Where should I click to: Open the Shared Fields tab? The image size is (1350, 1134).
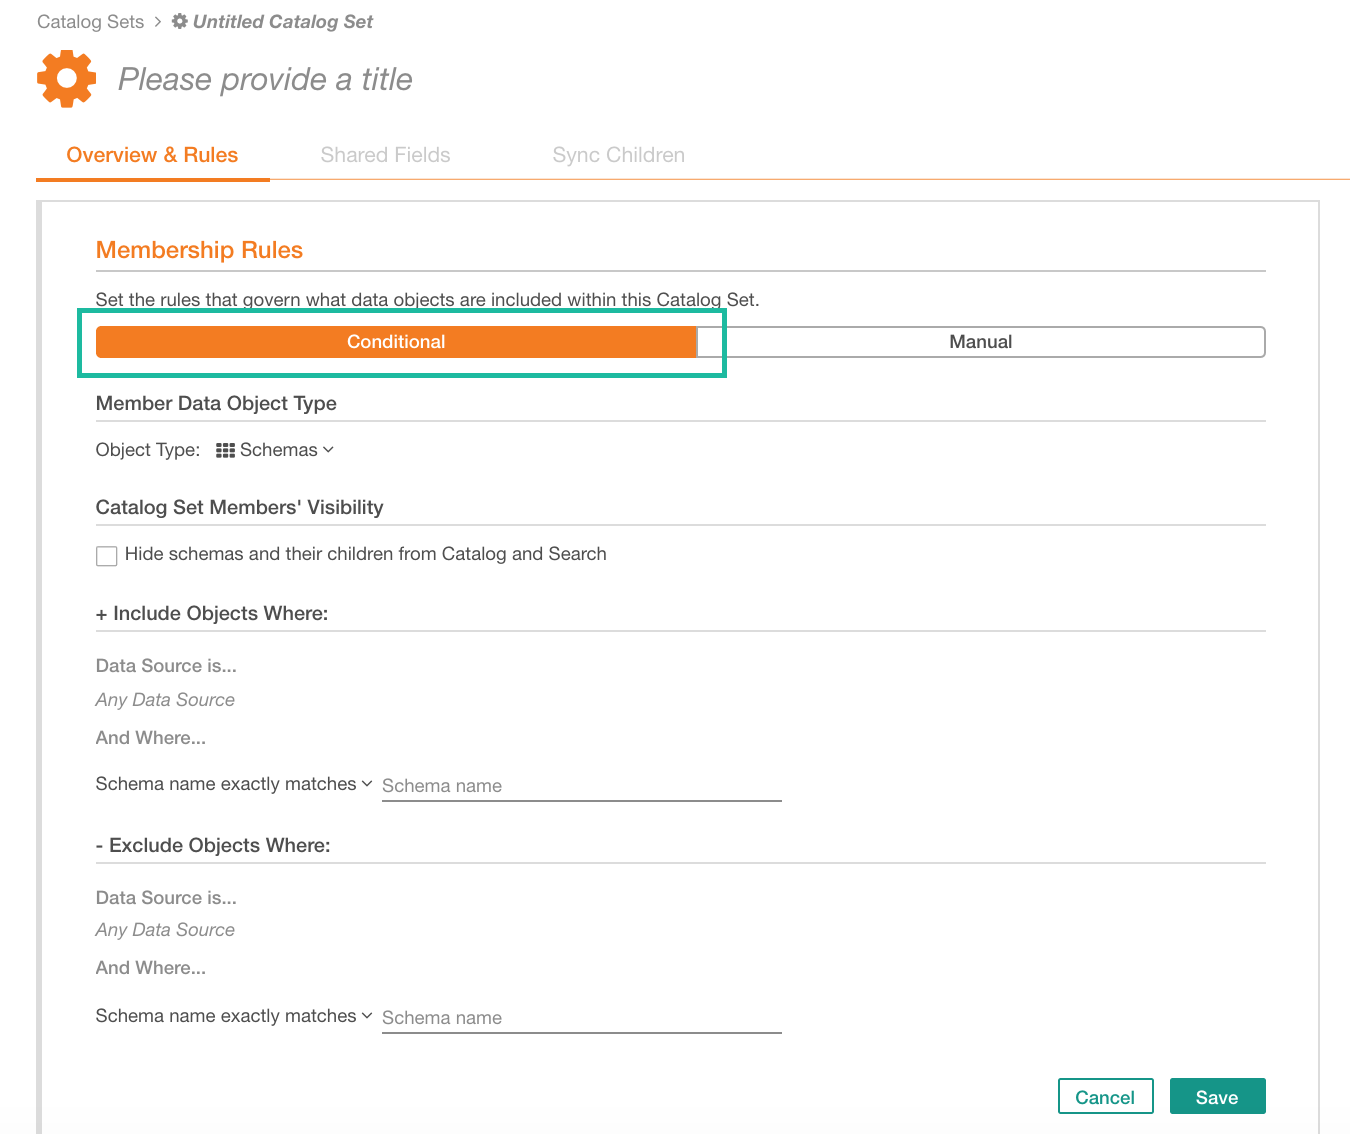tap(385, 155)
